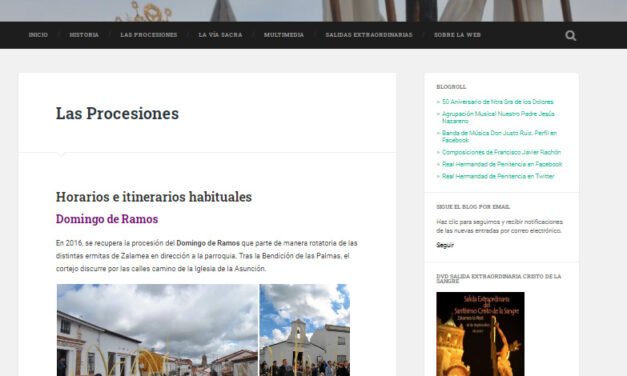Go to the Inicio menu item

tap(38, 35)
